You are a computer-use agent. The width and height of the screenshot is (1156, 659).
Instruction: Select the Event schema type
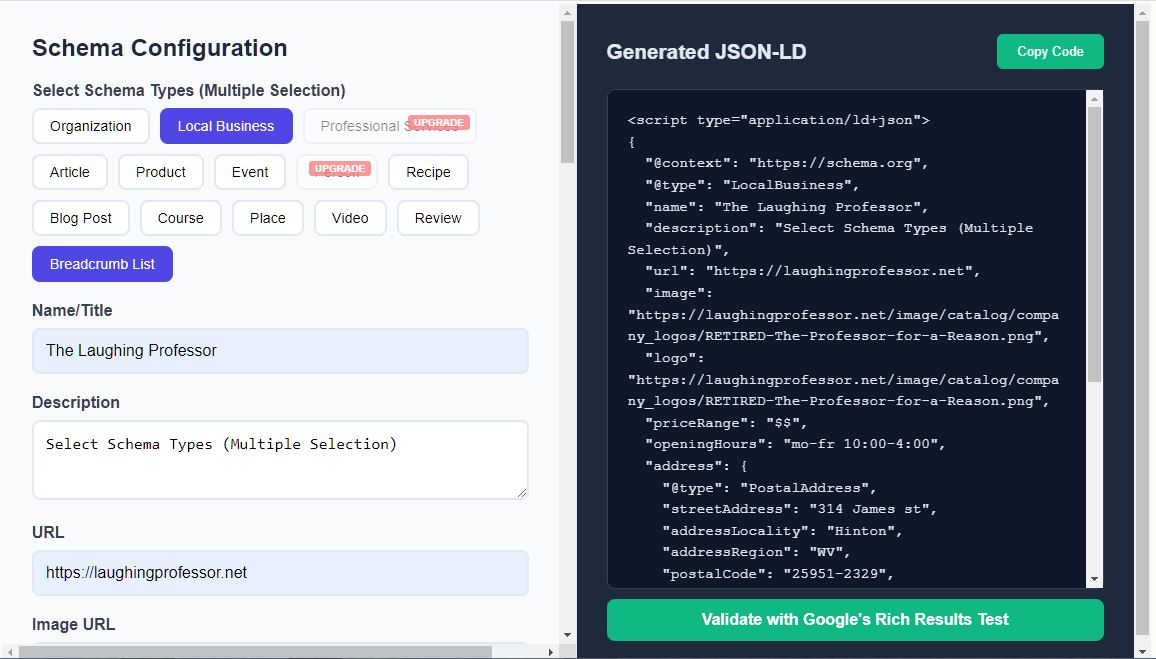tap(249, 172)
